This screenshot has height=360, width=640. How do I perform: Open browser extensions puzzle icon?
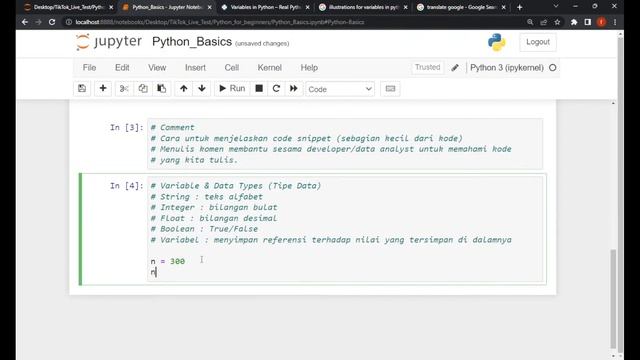[574, 22]
